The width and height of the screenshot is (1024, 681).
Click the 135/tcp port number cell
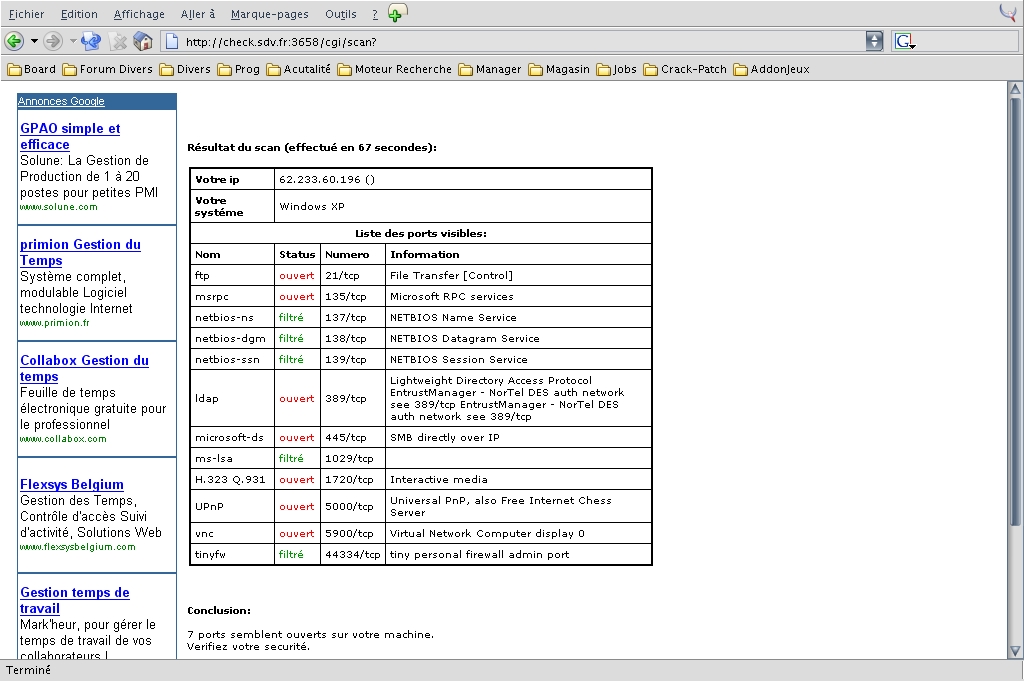pyautogui.click(x=353, y=296)
